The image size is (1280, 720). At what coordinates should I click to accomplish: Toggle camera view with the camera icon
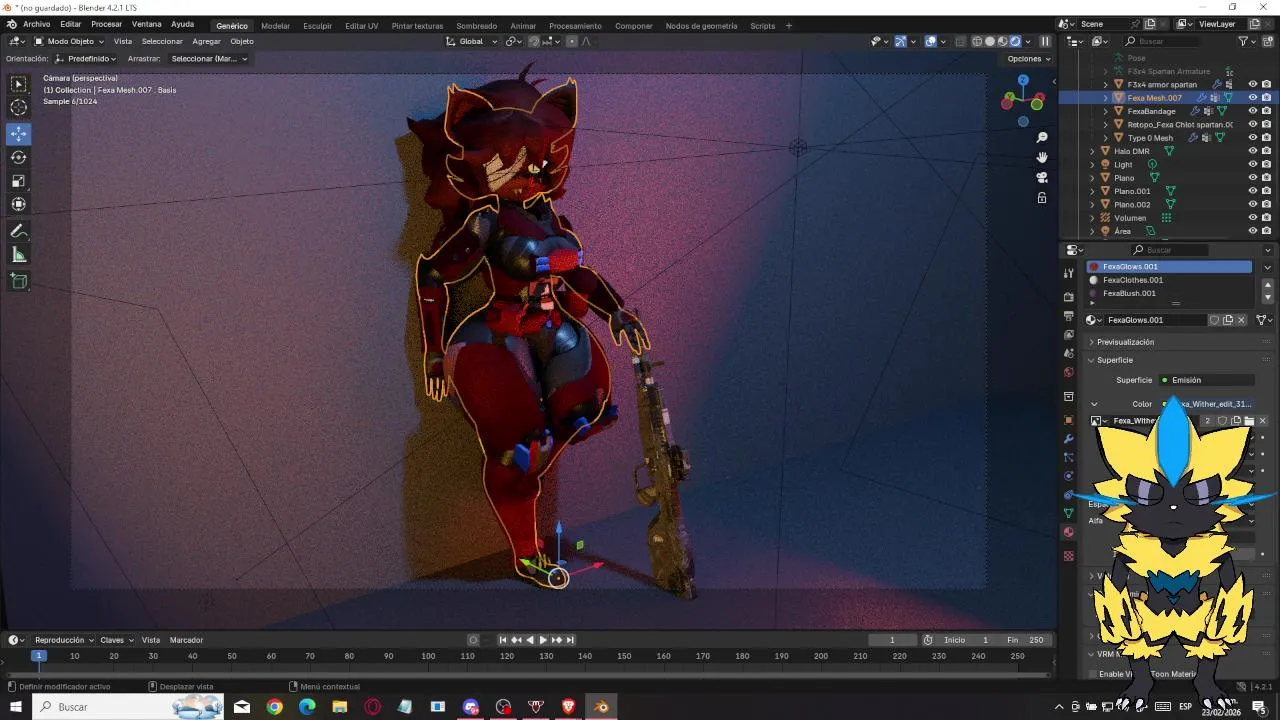(x=1042, y=177)
